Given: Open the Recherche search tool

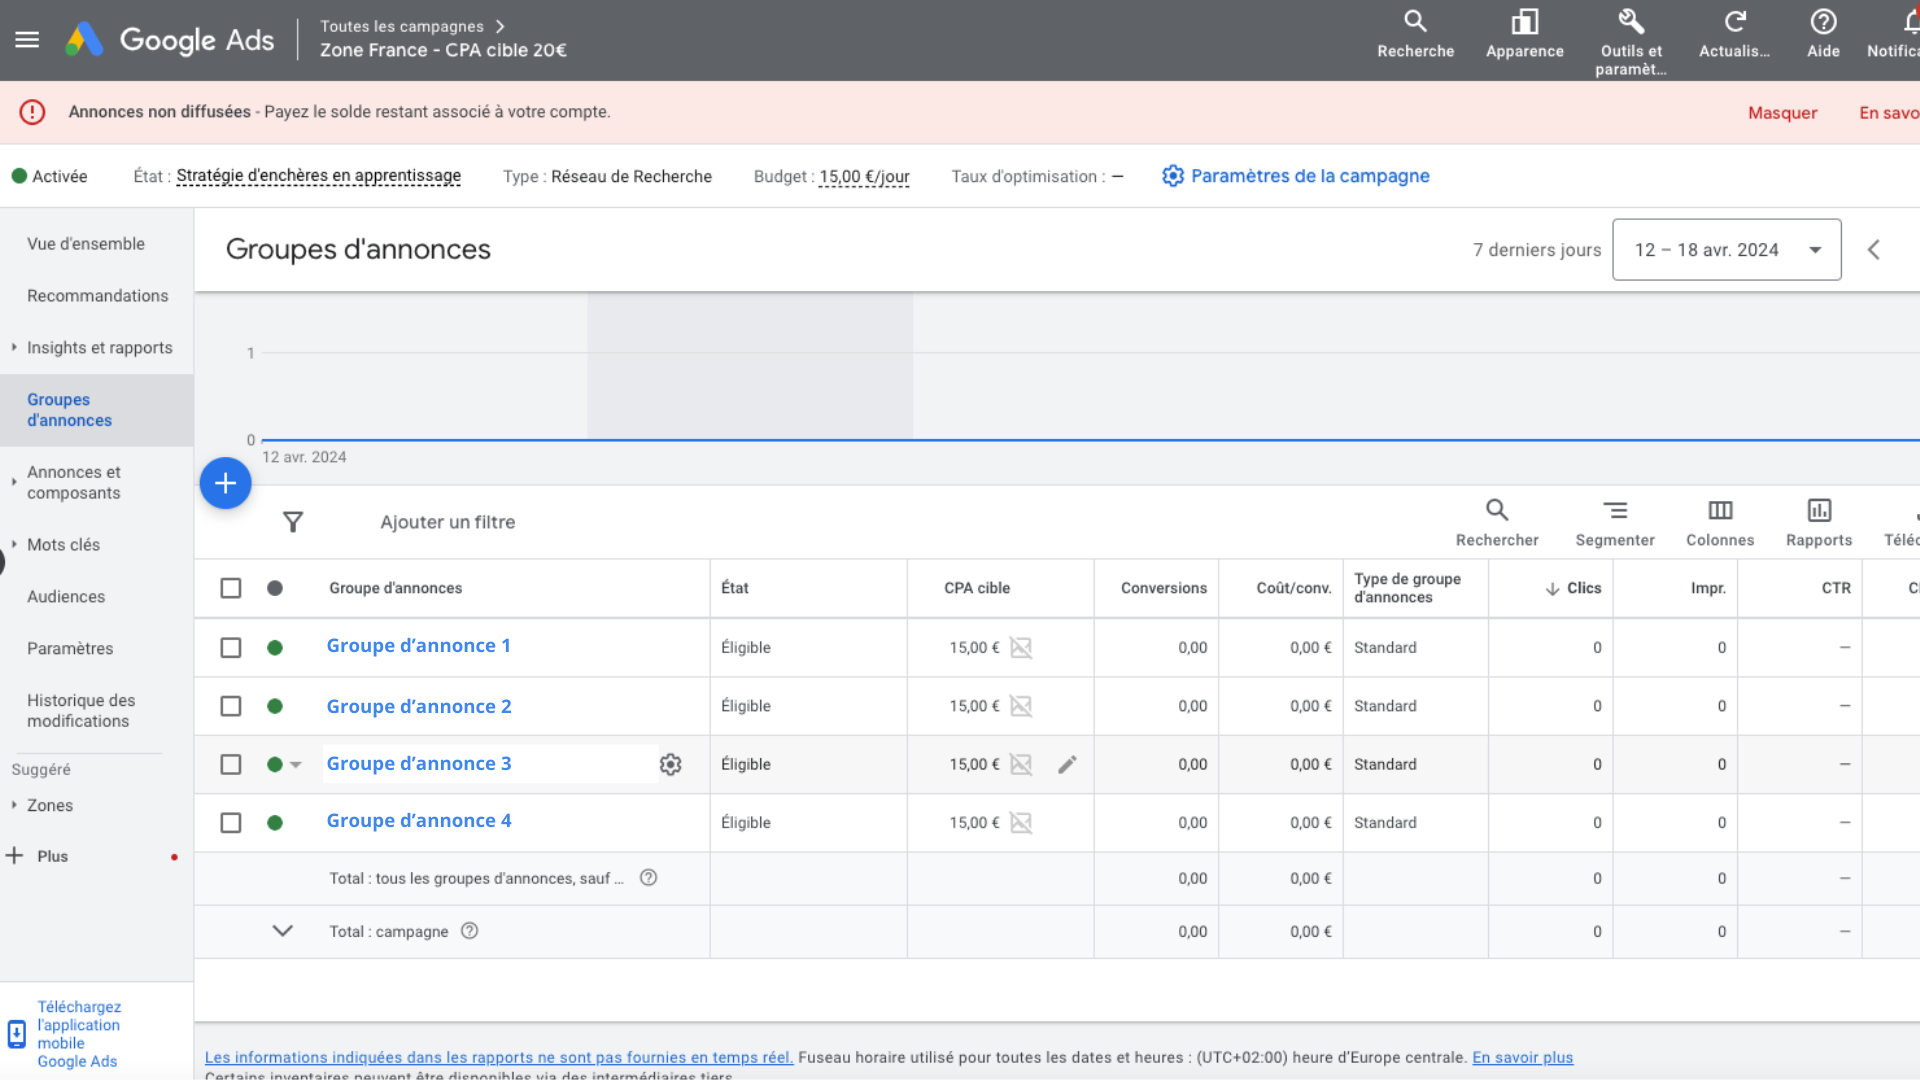Looking at the screenshot, I should click(x=1415, y=35).
